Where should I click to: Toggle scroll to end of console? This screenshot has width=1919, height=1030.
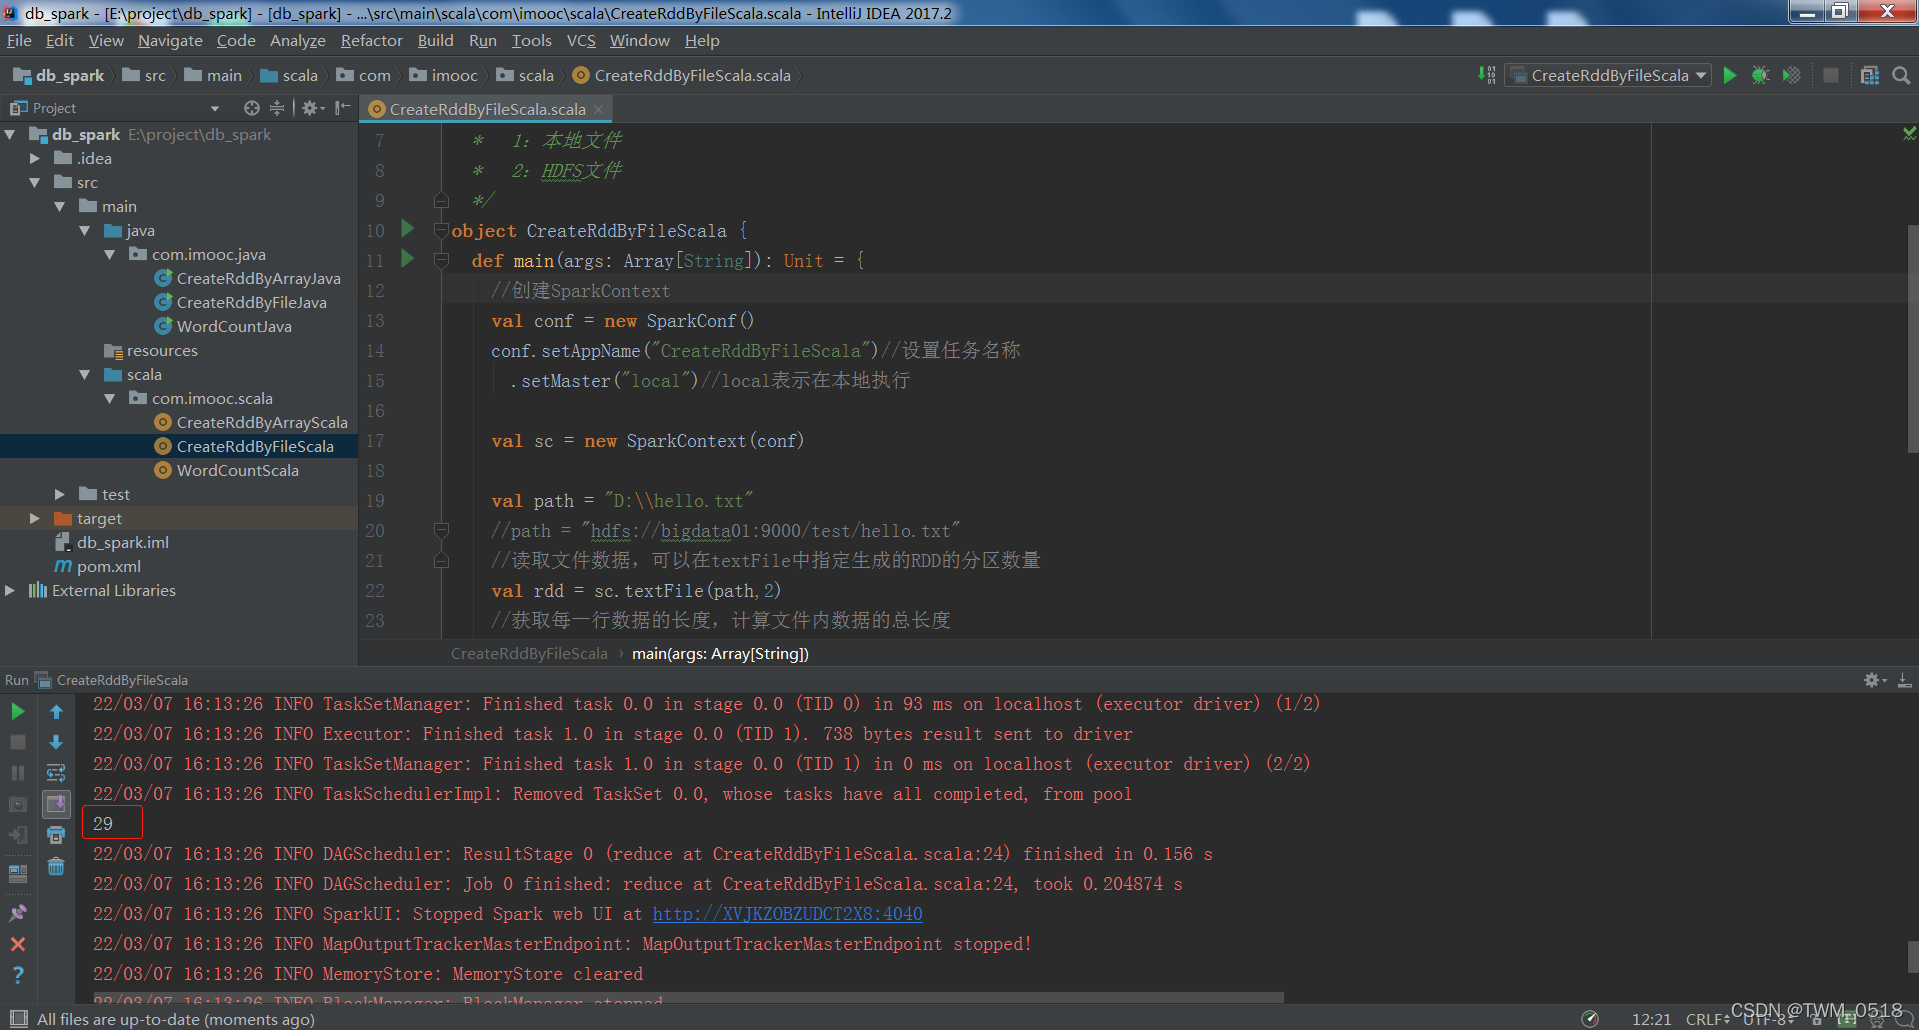[56, 804]
